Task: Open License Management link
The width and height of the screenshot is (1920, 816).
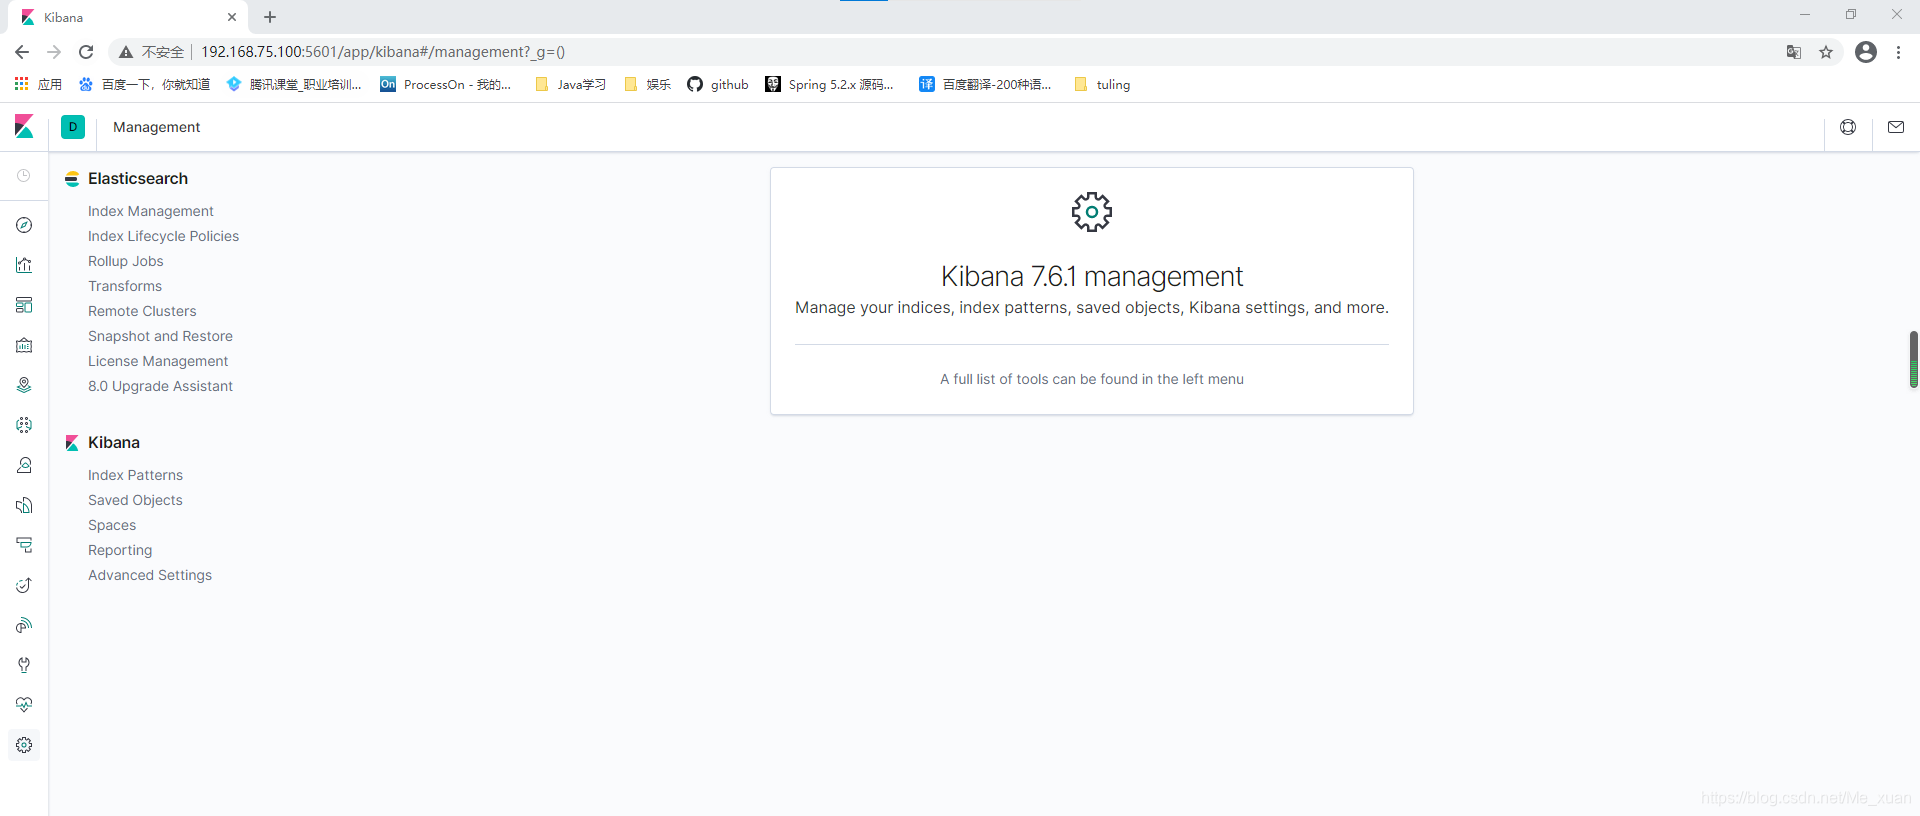Action: [x=158, y=361]
